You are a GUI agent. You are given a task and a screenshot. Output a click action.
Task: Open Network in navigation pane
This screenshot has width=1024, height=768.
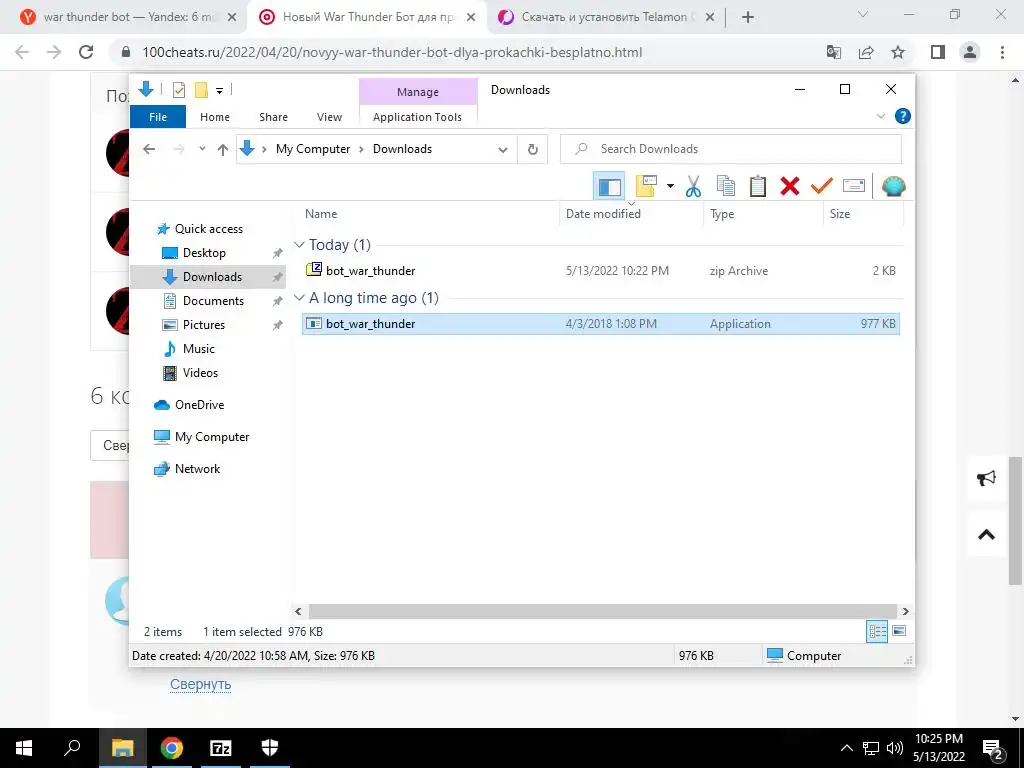point(197,469)
